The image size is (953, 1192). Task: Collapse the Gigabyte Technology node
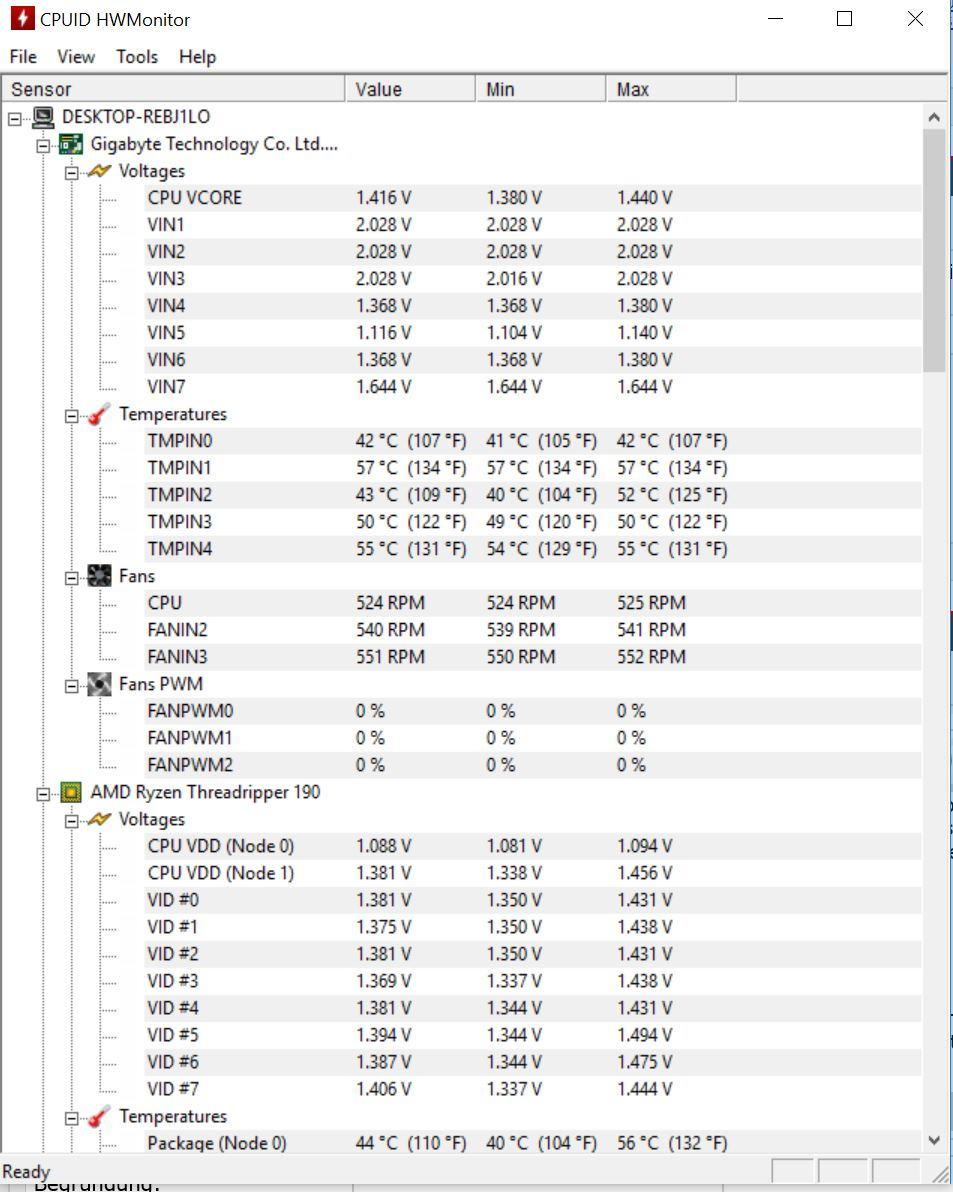(43, 145)
